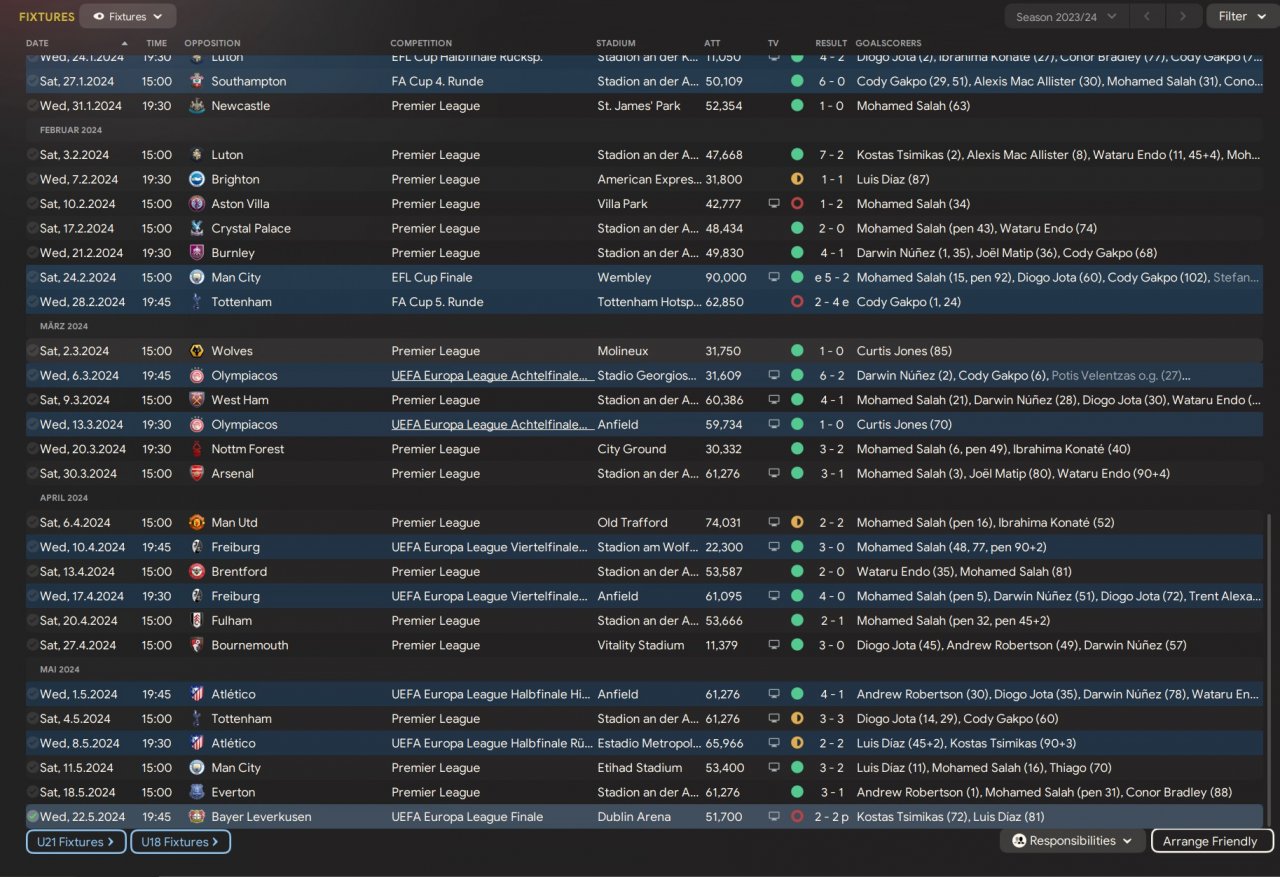Open Arsenal via its club badge
1280x877 pixels.
(x=197, y=474)
